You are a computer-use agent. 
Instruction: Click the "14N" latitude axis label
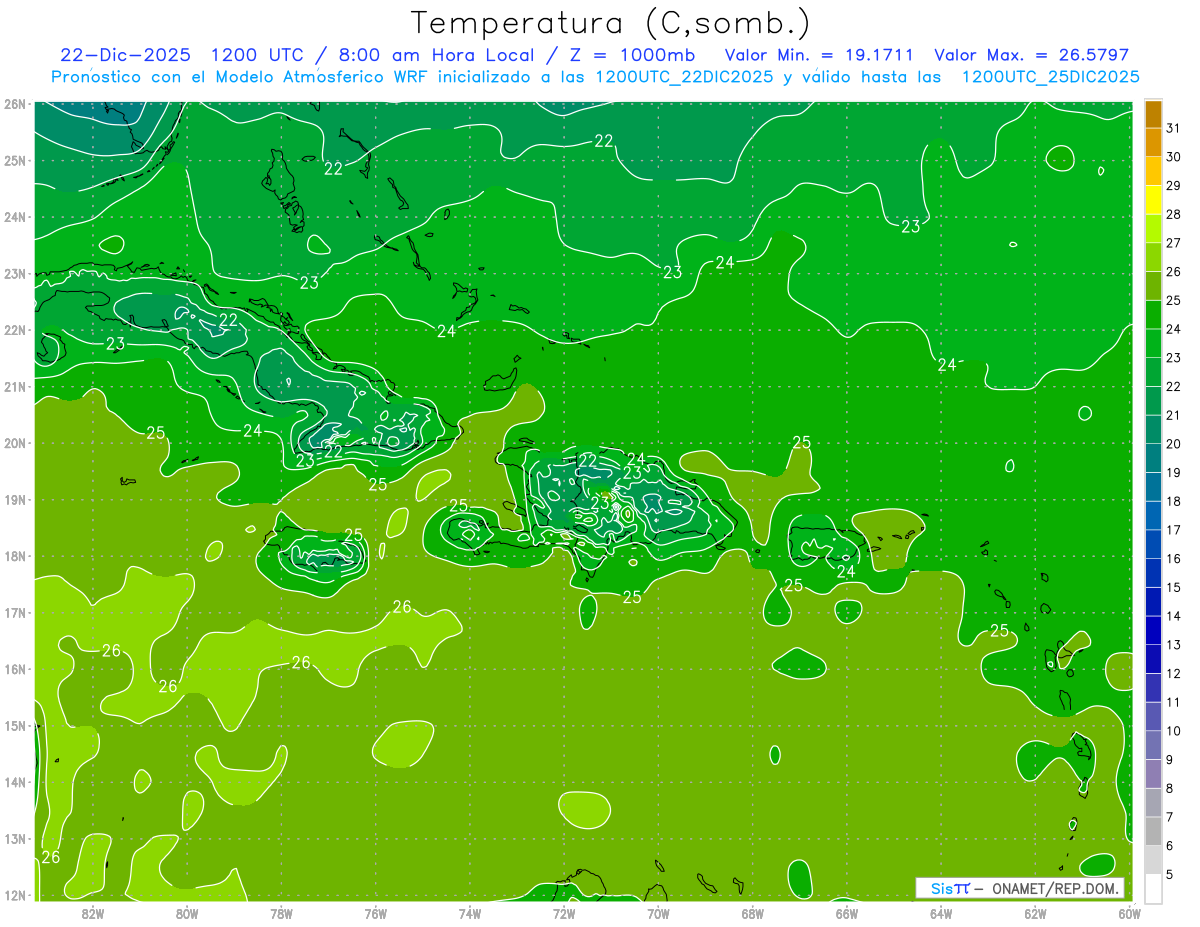pos(14,782)
